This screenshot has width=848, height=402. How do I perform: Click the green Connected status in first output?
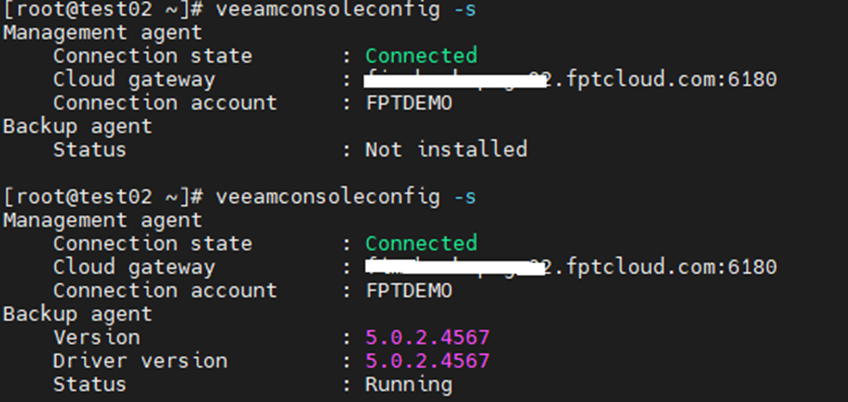421,56
